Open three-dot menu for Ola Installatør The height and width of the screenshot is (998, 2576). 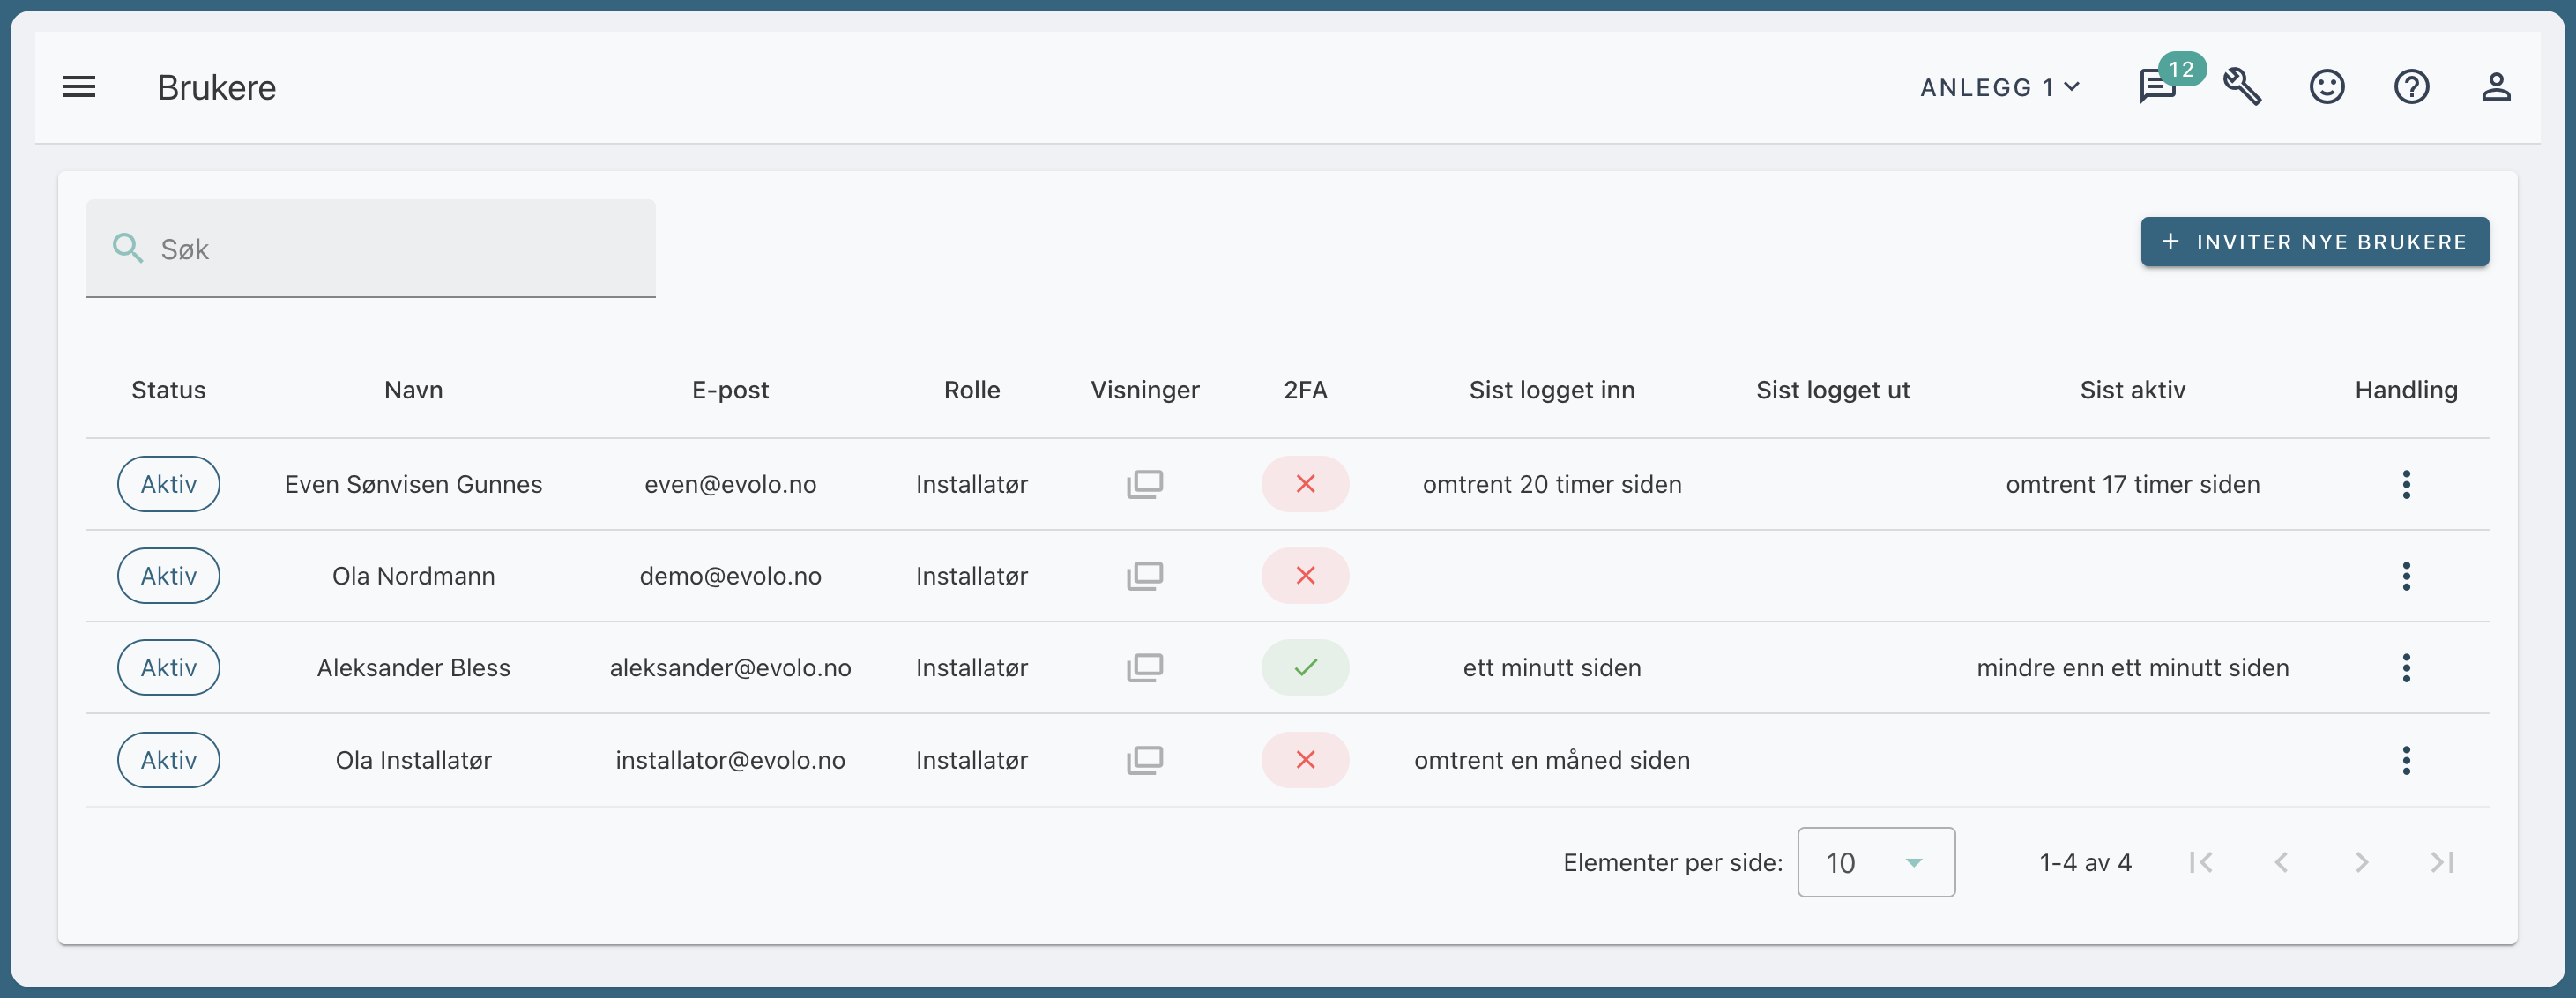click(2405, 760)
